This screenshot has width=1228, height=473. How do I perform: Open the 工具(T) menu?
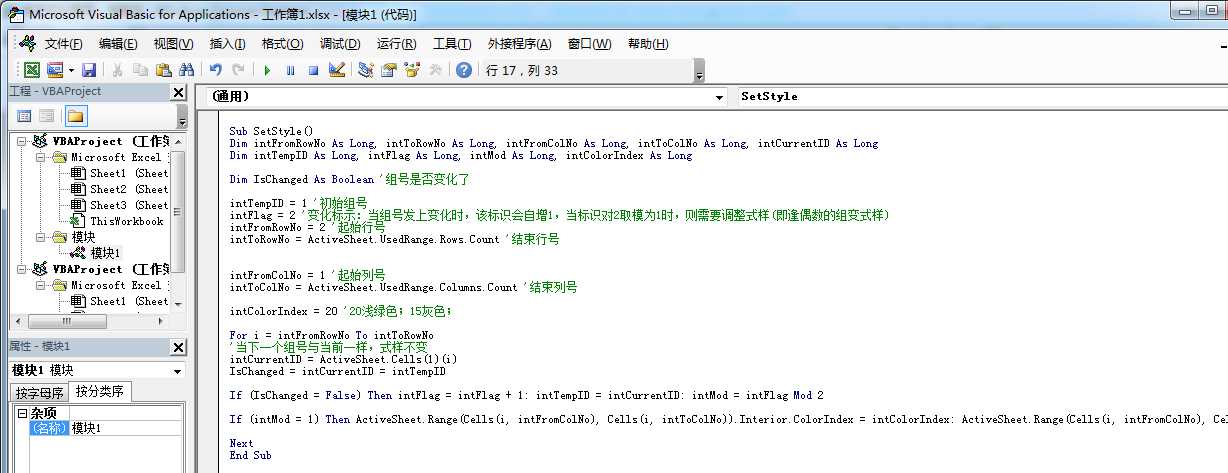pyautogui.click(x=452, y=44)
